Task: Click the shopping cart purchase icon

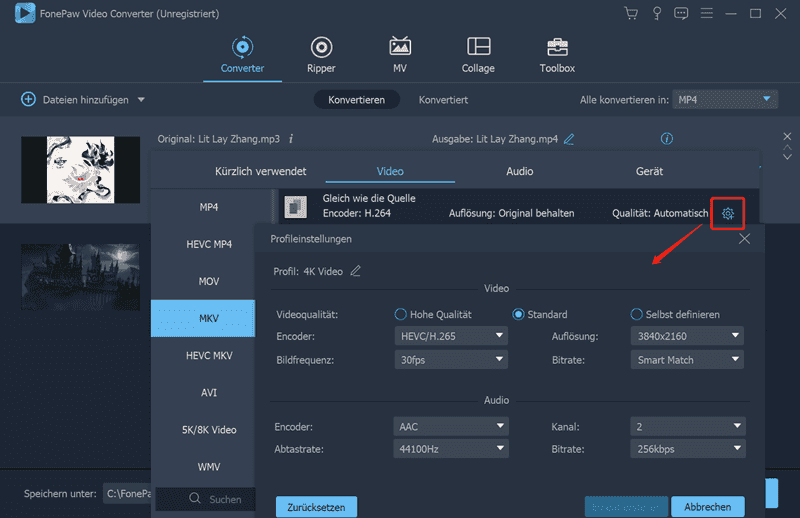Action: (x=631, y=13)
